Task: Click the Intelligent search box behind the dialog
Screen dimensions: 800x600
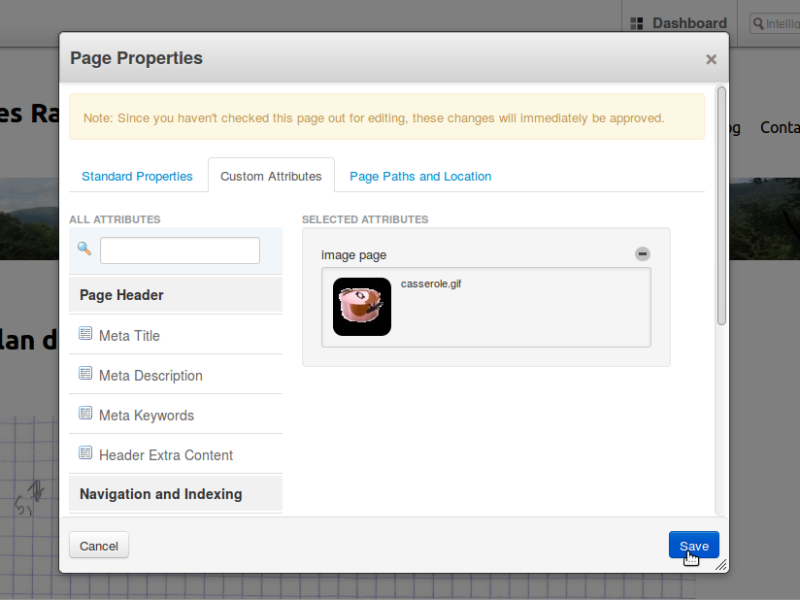Action: pyautogui.click(x=774, y=23)
